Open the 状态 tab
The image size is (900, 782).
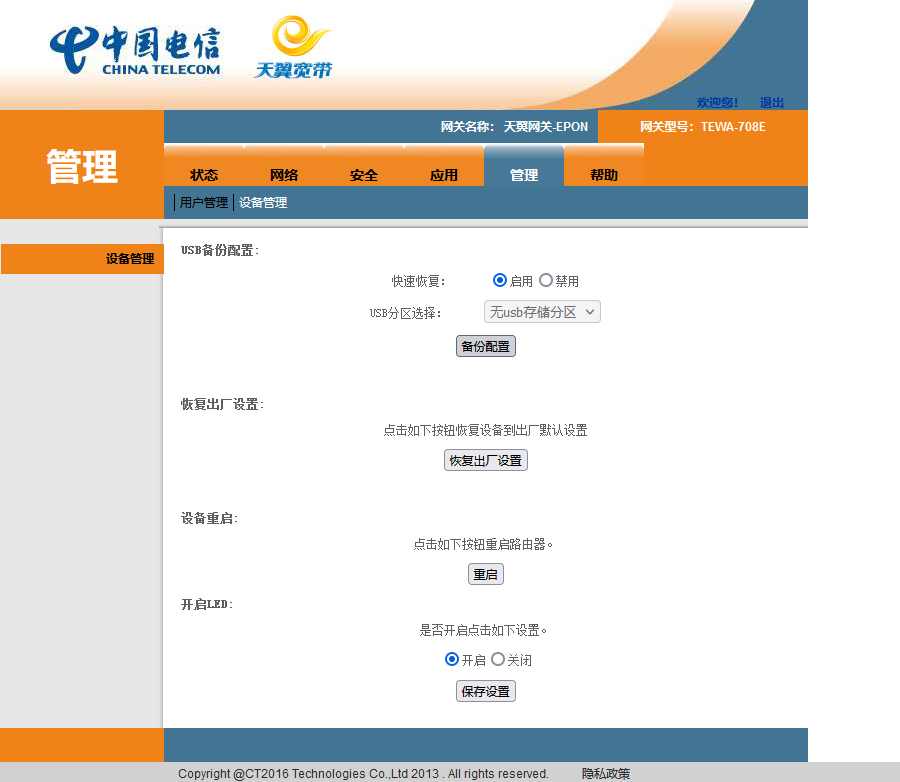[x=204, y=175]
